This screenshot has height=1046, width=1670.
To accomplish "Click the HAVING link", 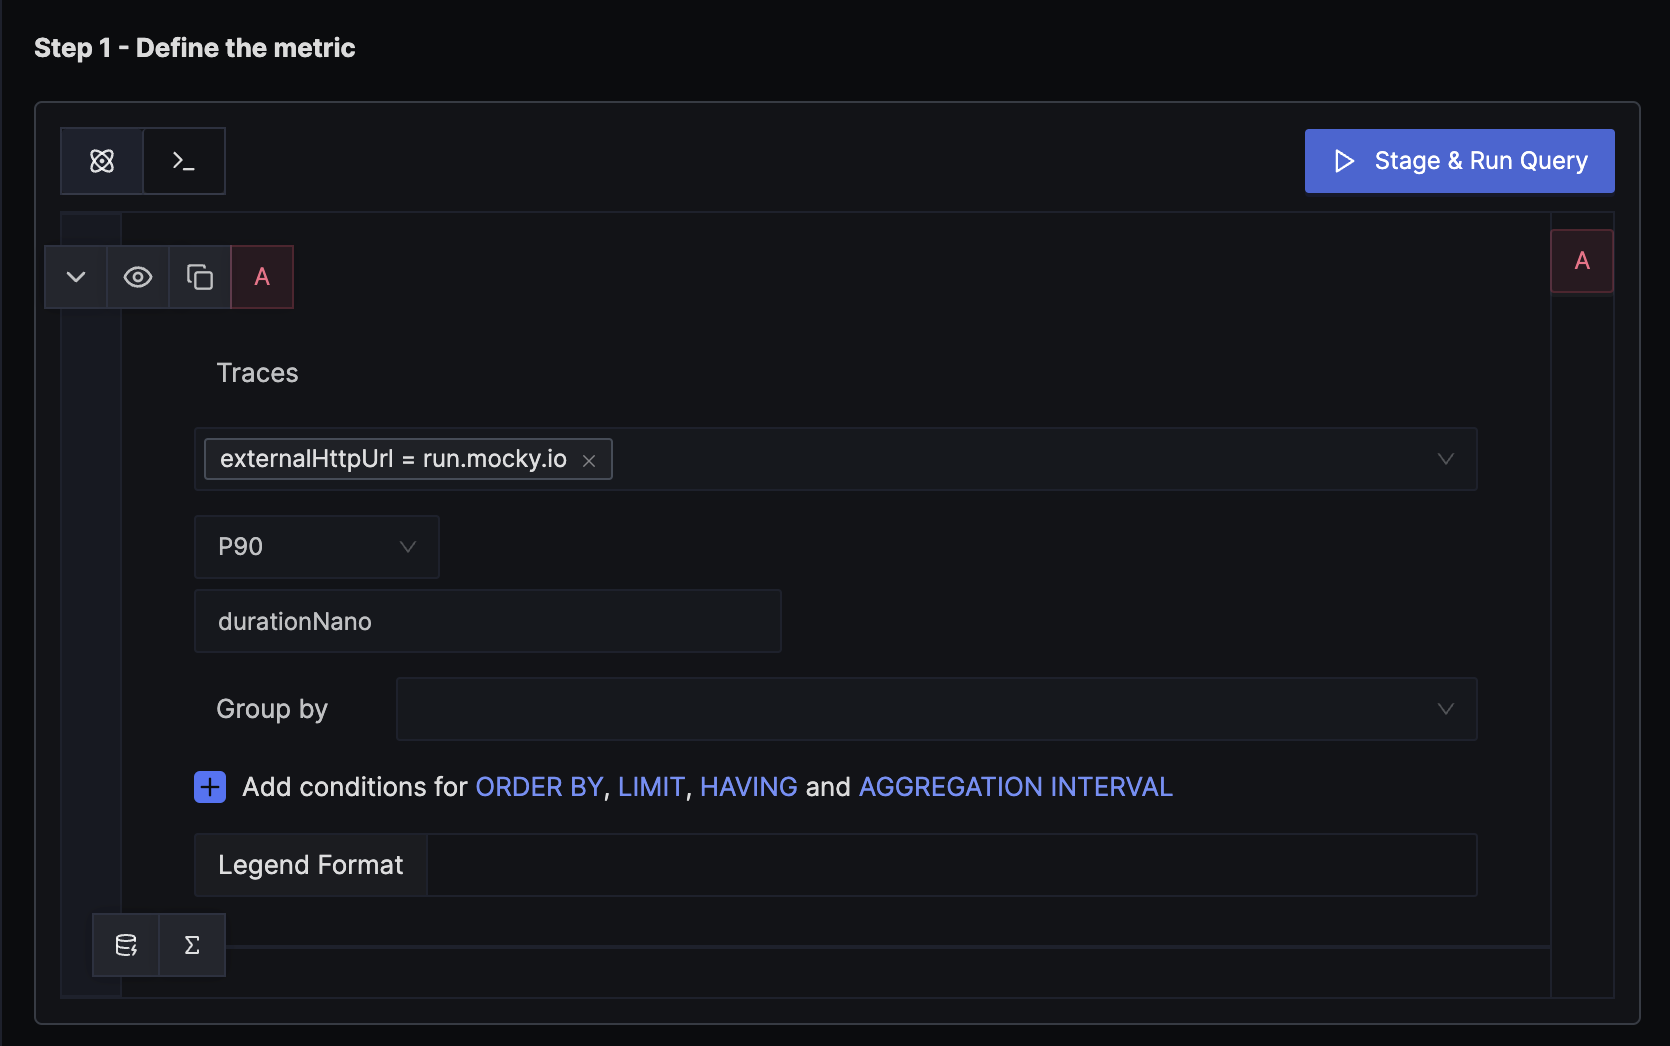I will [749, 787].
